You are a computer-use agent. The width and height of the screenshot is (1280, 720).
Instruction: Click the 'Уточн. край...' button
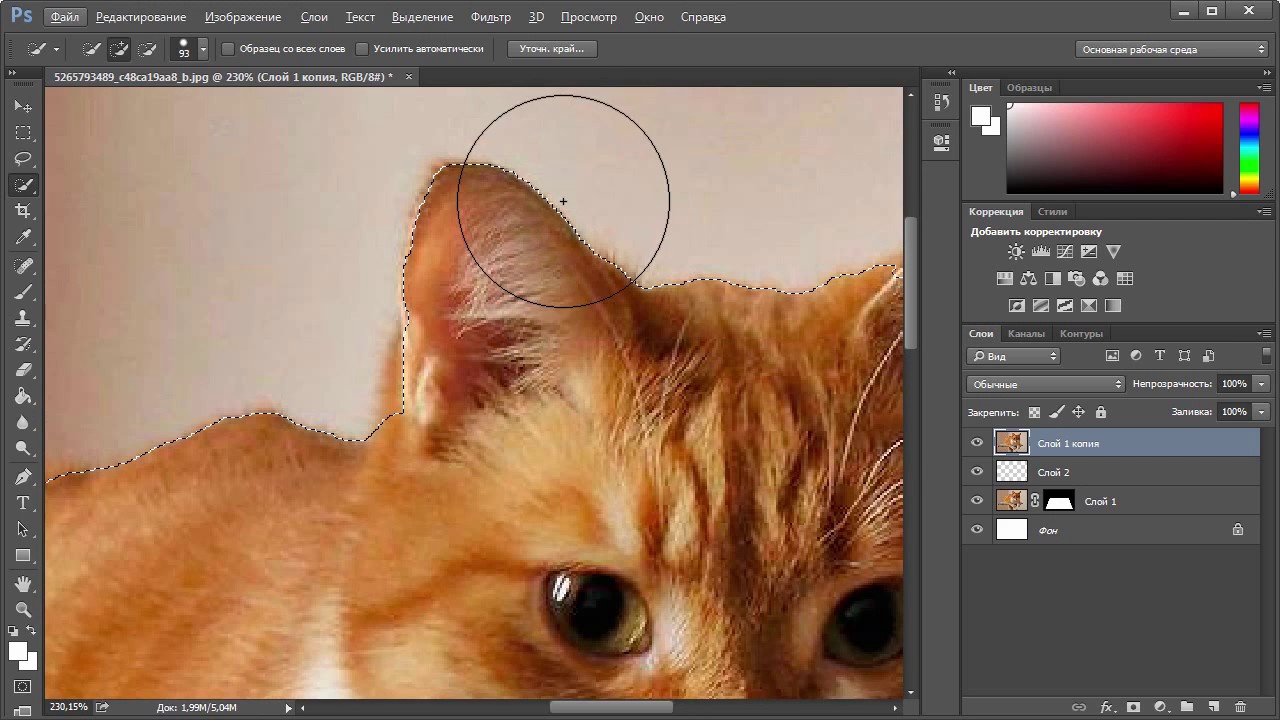[x=552, y=49]
